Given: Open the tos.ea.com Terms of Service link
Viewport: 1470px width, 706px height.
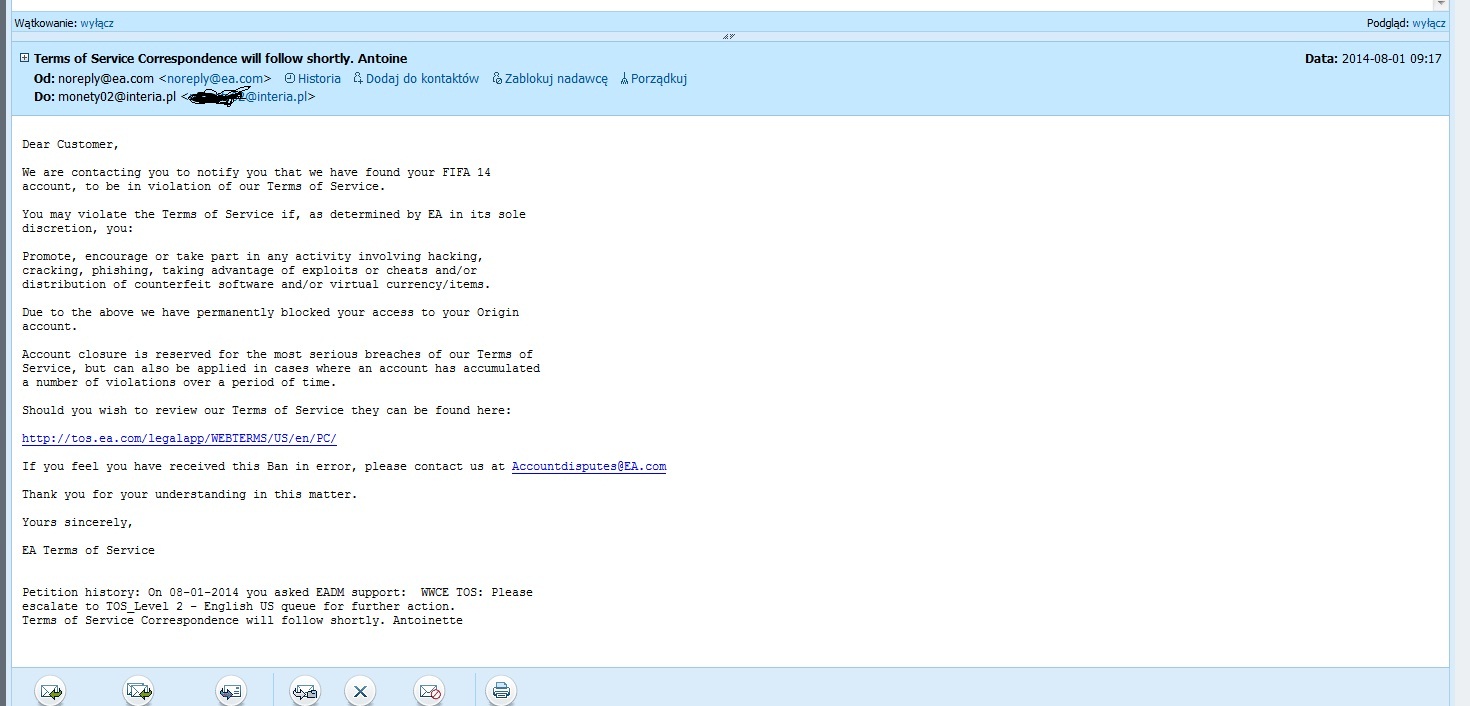Looking at the screenshot, I should click(179, 439).
